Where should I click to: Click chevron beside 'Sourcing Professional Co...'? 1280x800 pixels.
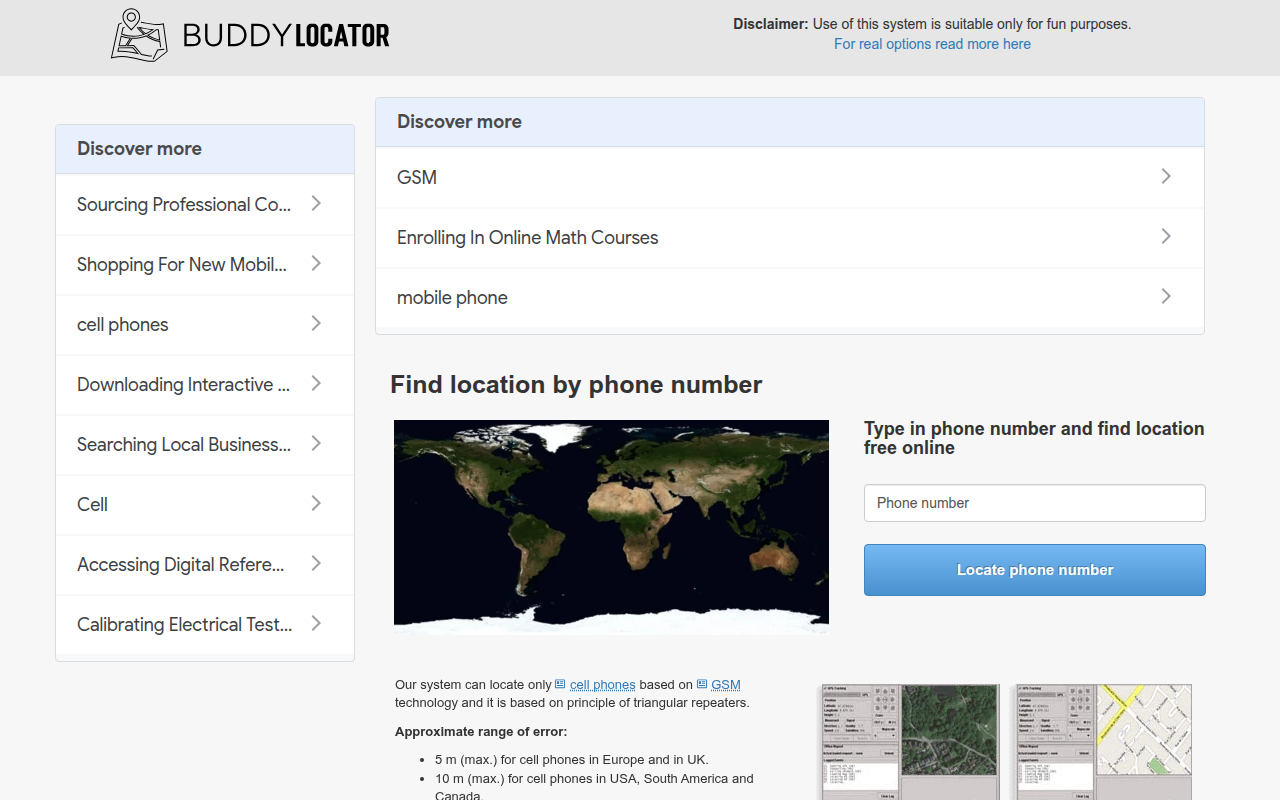tap(316, 203)
